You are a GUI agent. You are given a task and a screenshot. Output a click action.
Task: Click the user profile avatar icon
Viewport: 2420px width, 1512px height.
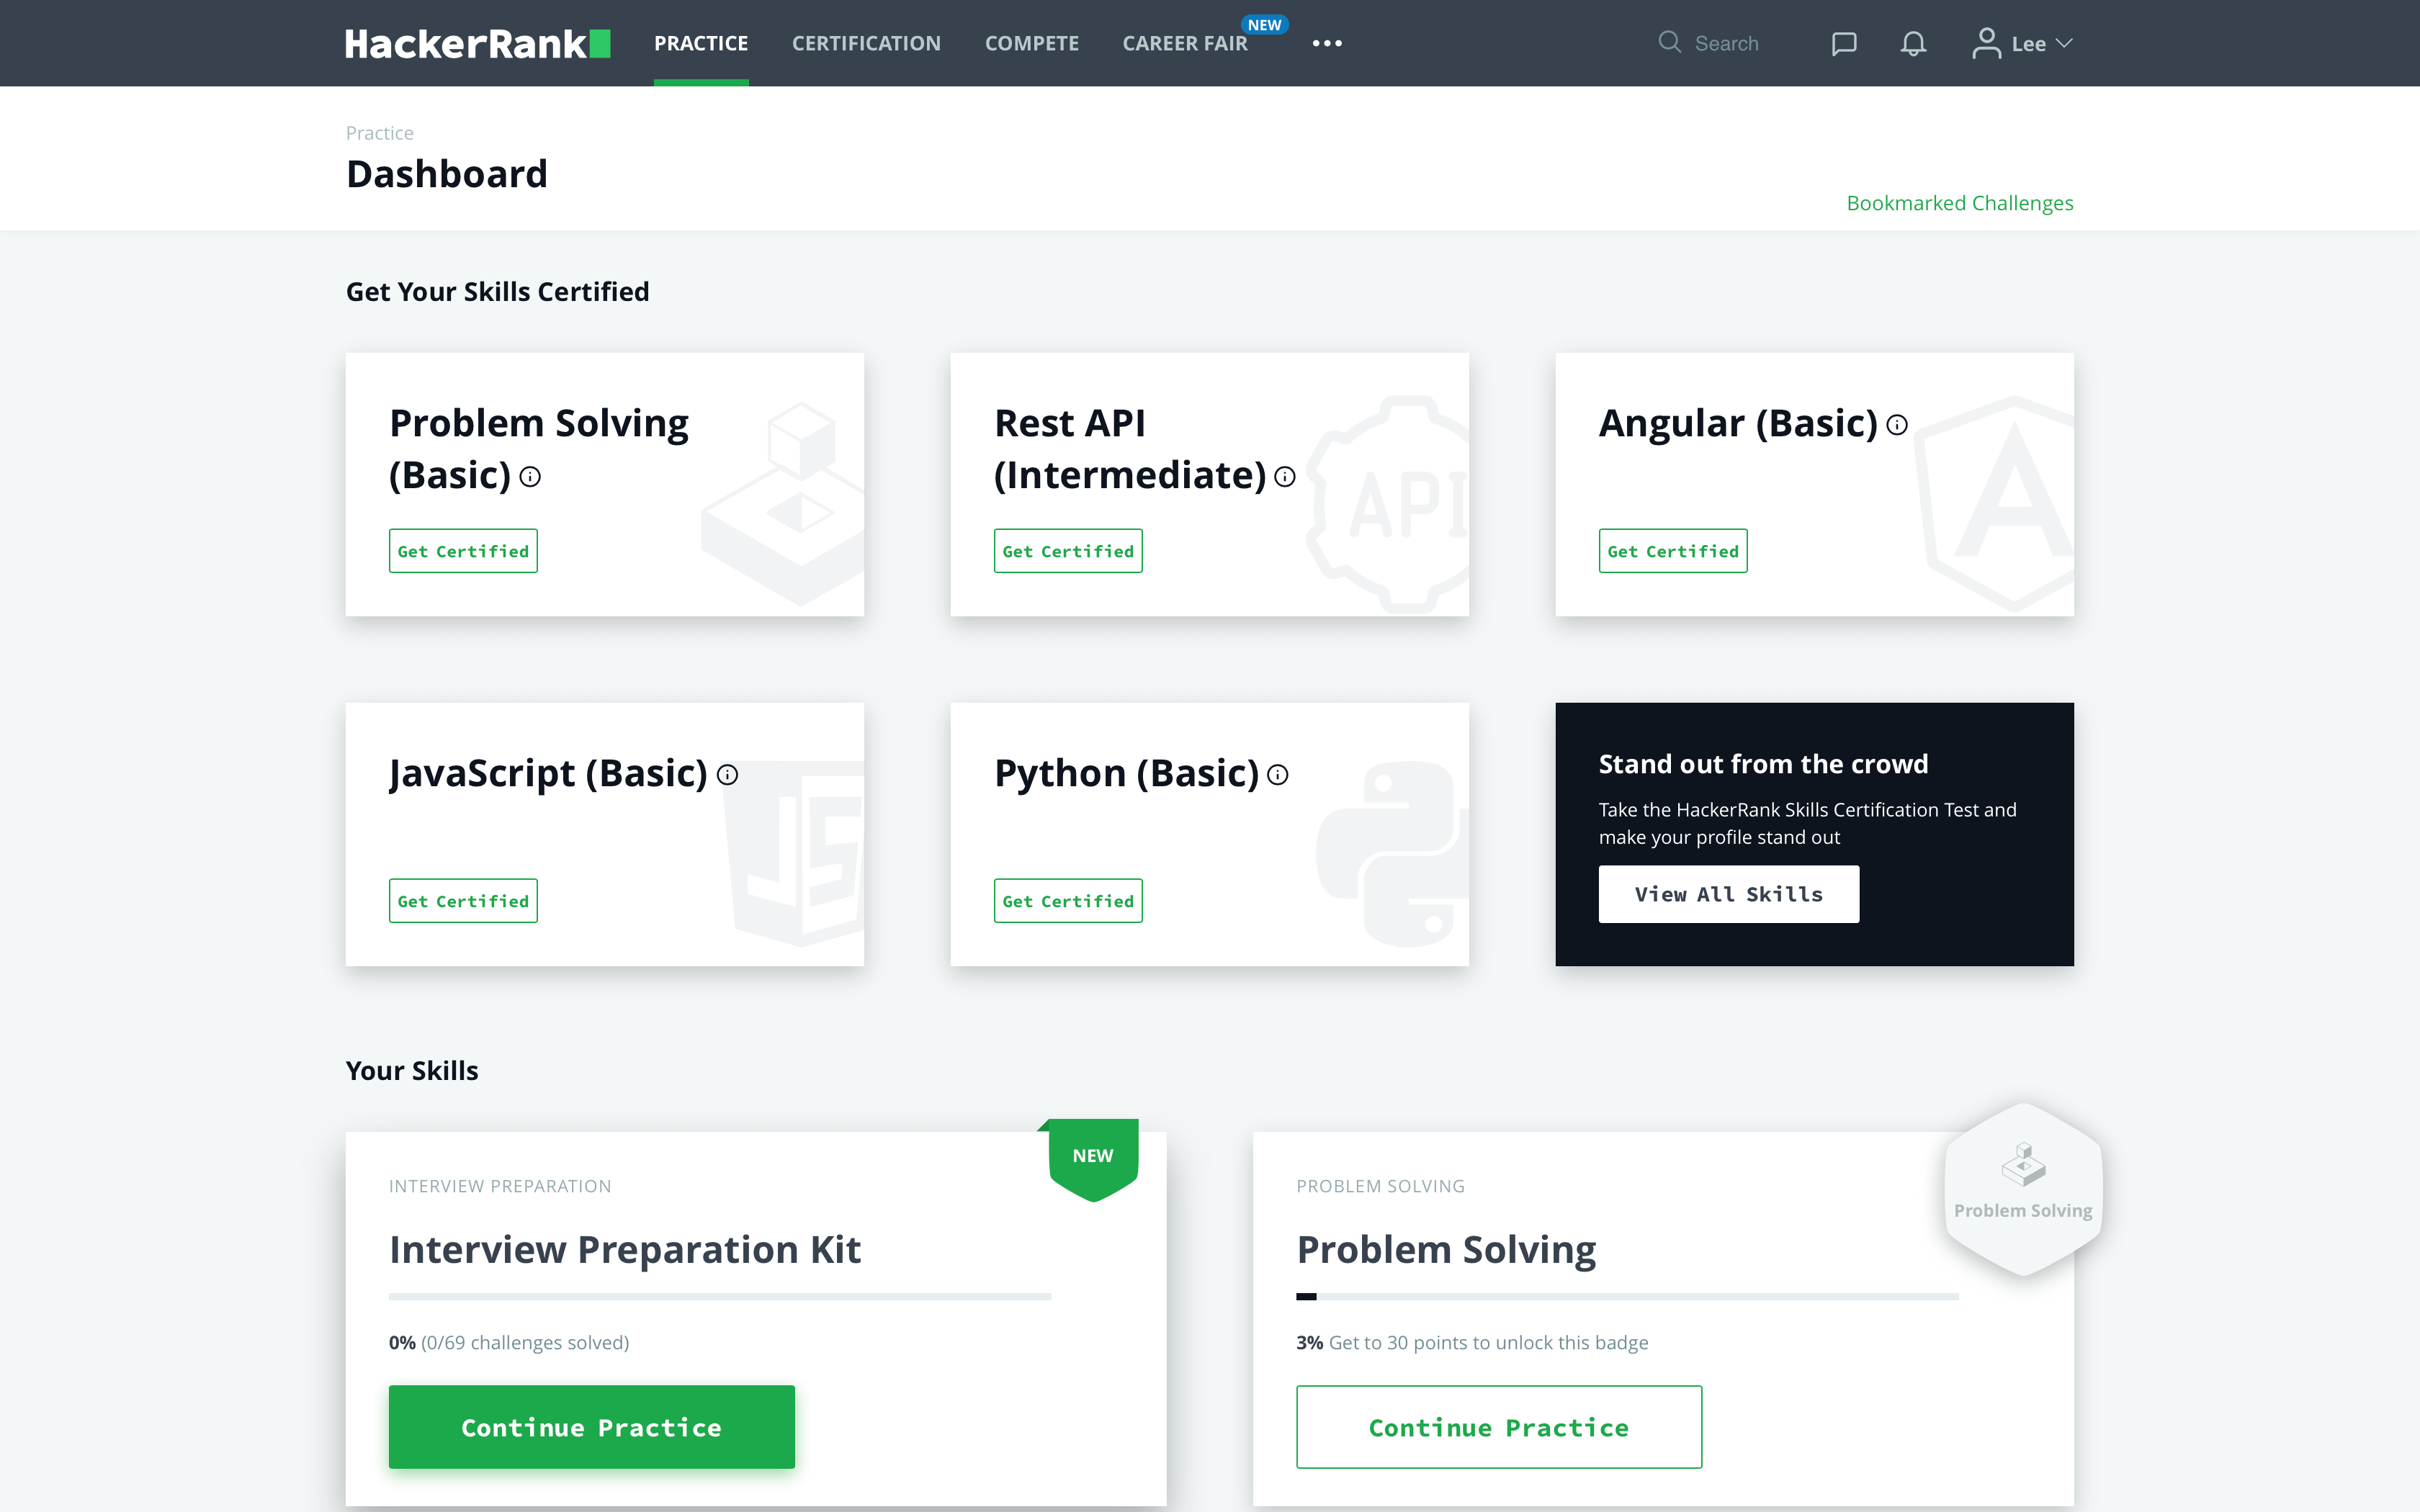1986,43
